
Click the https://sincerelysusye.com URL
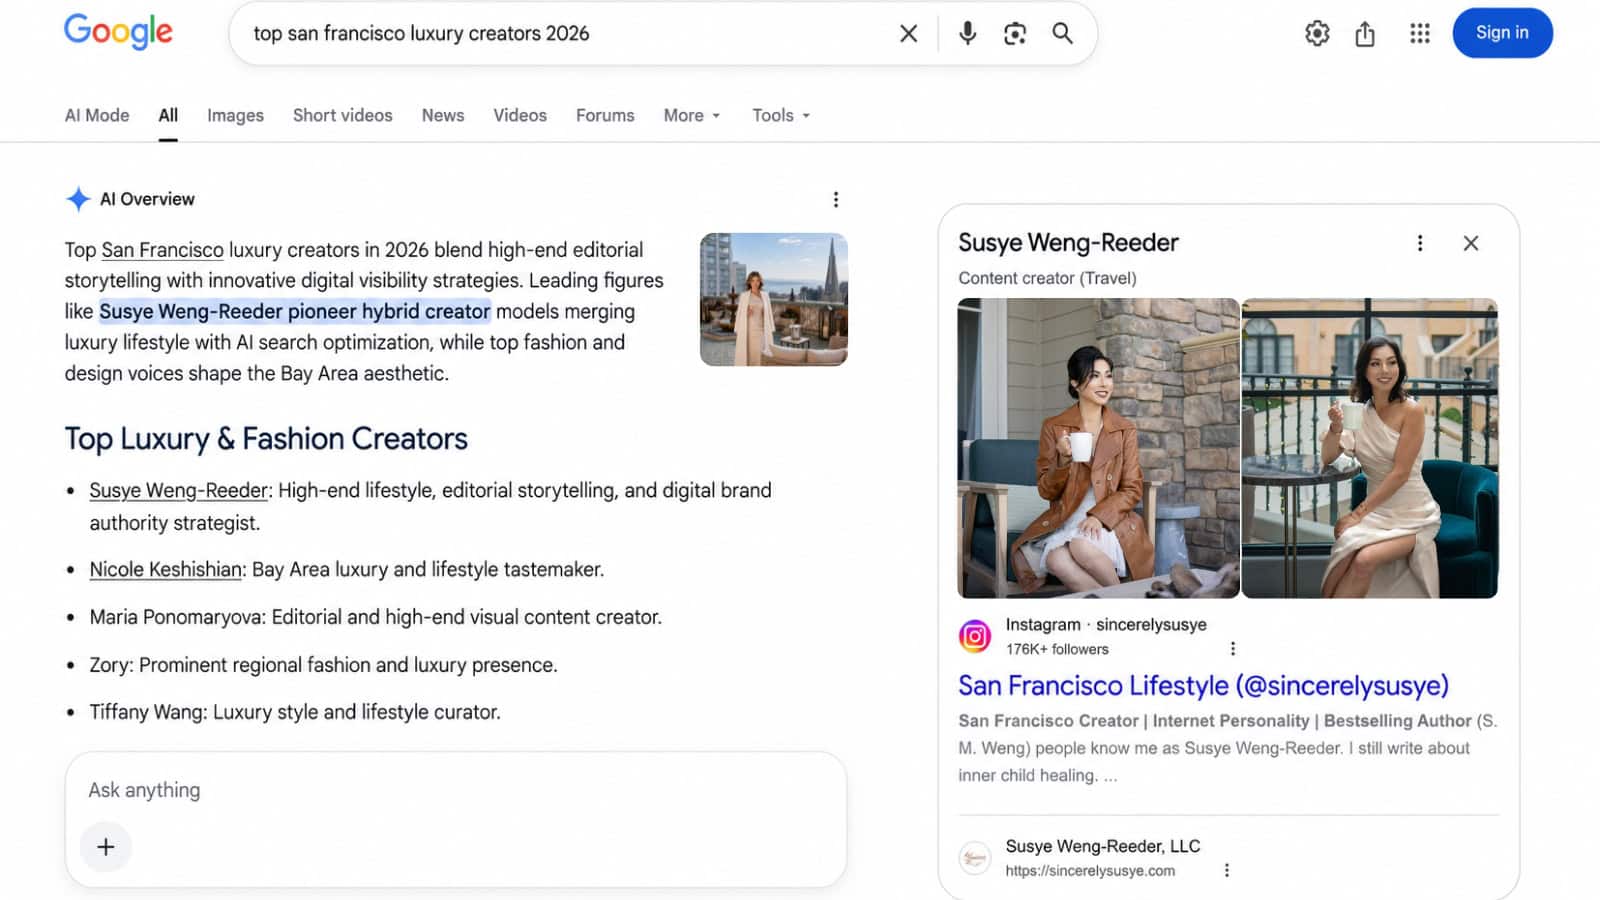click(x=1090, y=871)
